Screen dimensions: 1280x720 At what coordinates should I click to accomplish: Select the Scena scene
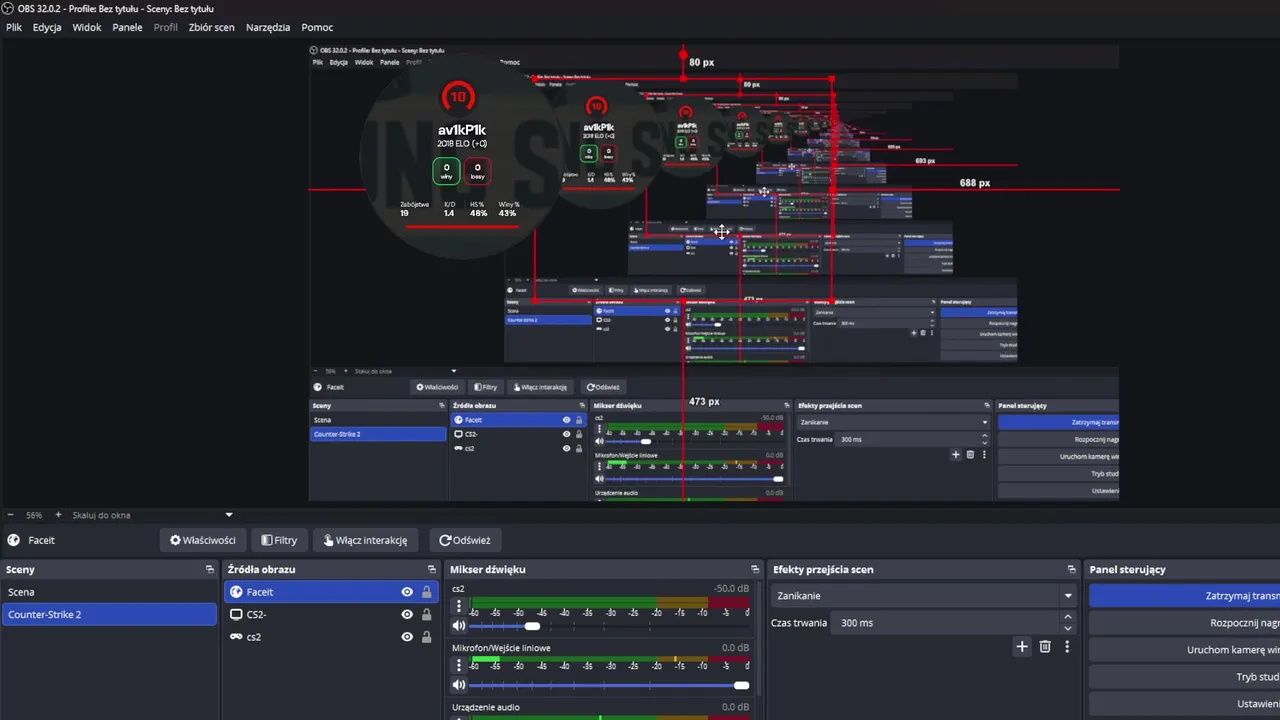(x=109, y=592)
